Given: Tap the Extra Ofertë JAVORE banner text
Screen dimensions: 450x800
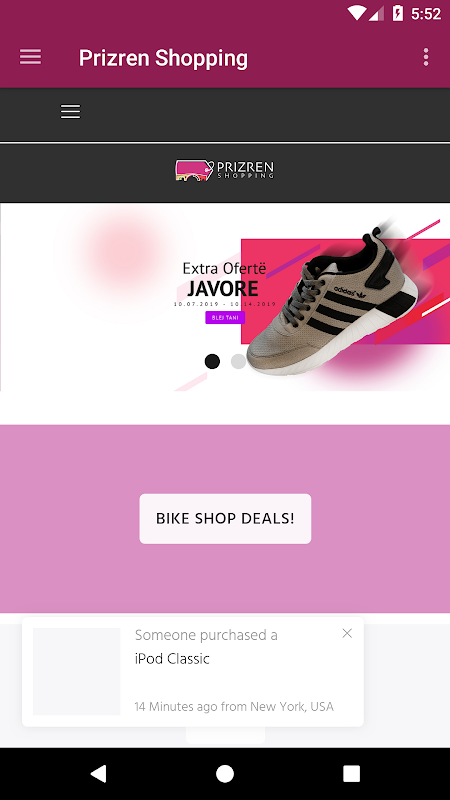Looking at the screenshot, I should click(223, 280).
